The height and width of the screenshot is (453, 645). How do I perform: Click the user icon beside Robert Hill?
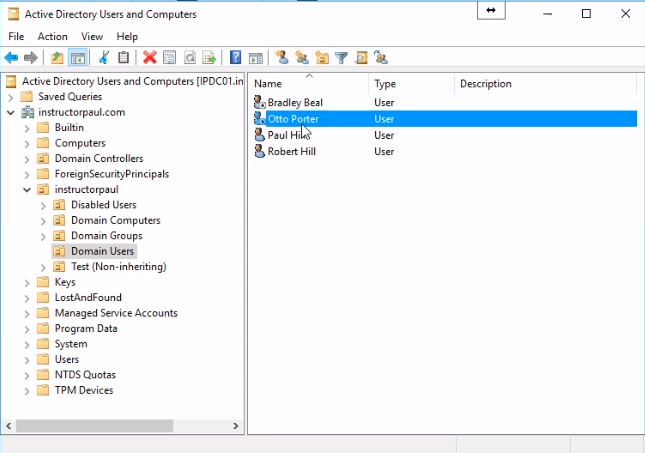click(x=260, y=151)
